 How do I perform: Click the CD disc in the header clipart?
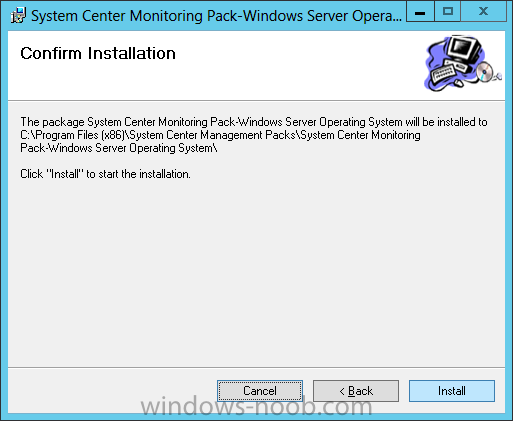click(485, 71)
